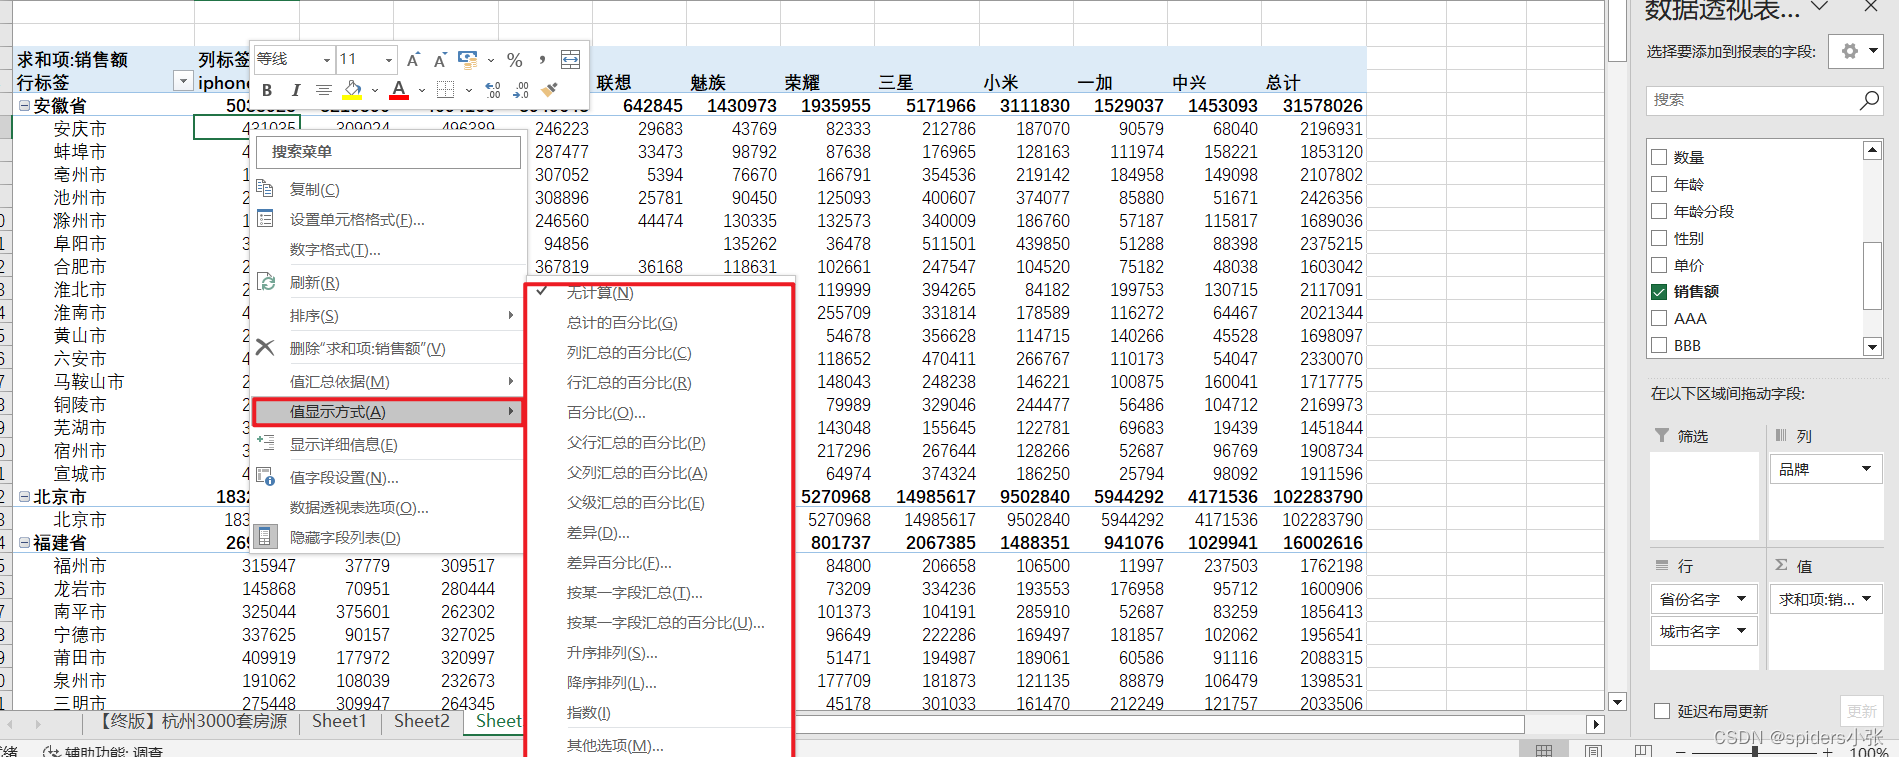Open fill color dropdown arrow
This screenshot has width=1899, height=757.
[375, 90]
